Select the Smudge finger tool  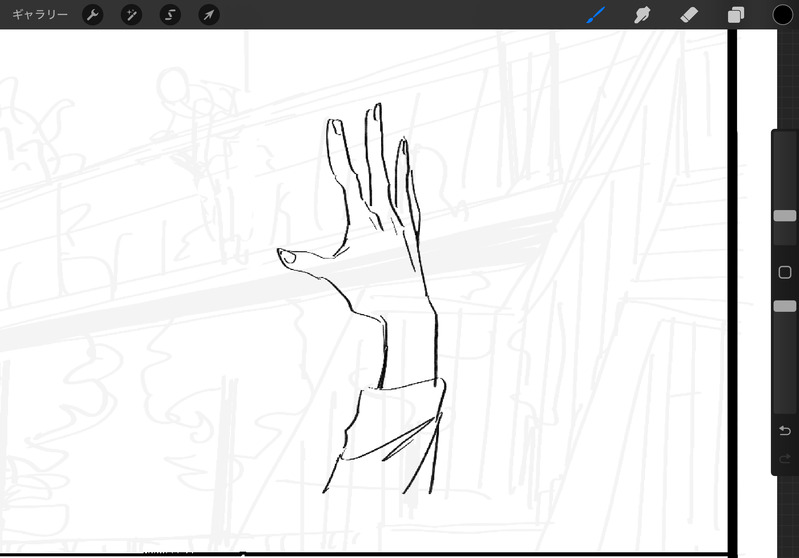642,15
